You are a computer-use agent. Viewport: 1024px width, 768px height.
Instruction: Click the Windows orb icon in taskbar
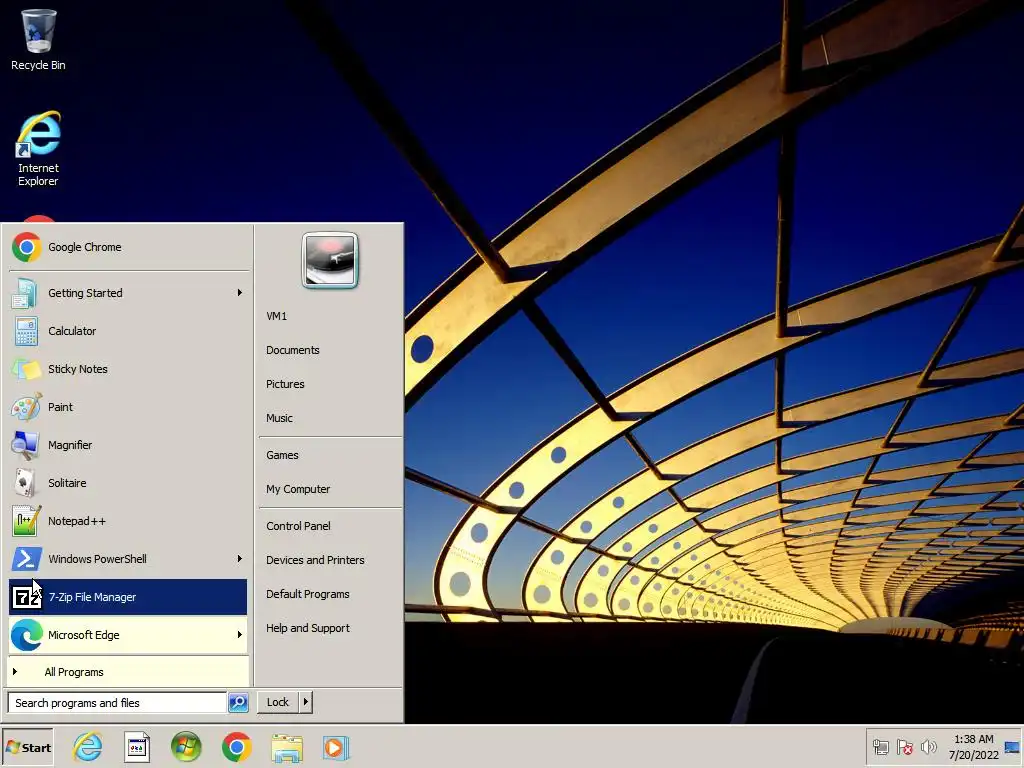point(186,747)
